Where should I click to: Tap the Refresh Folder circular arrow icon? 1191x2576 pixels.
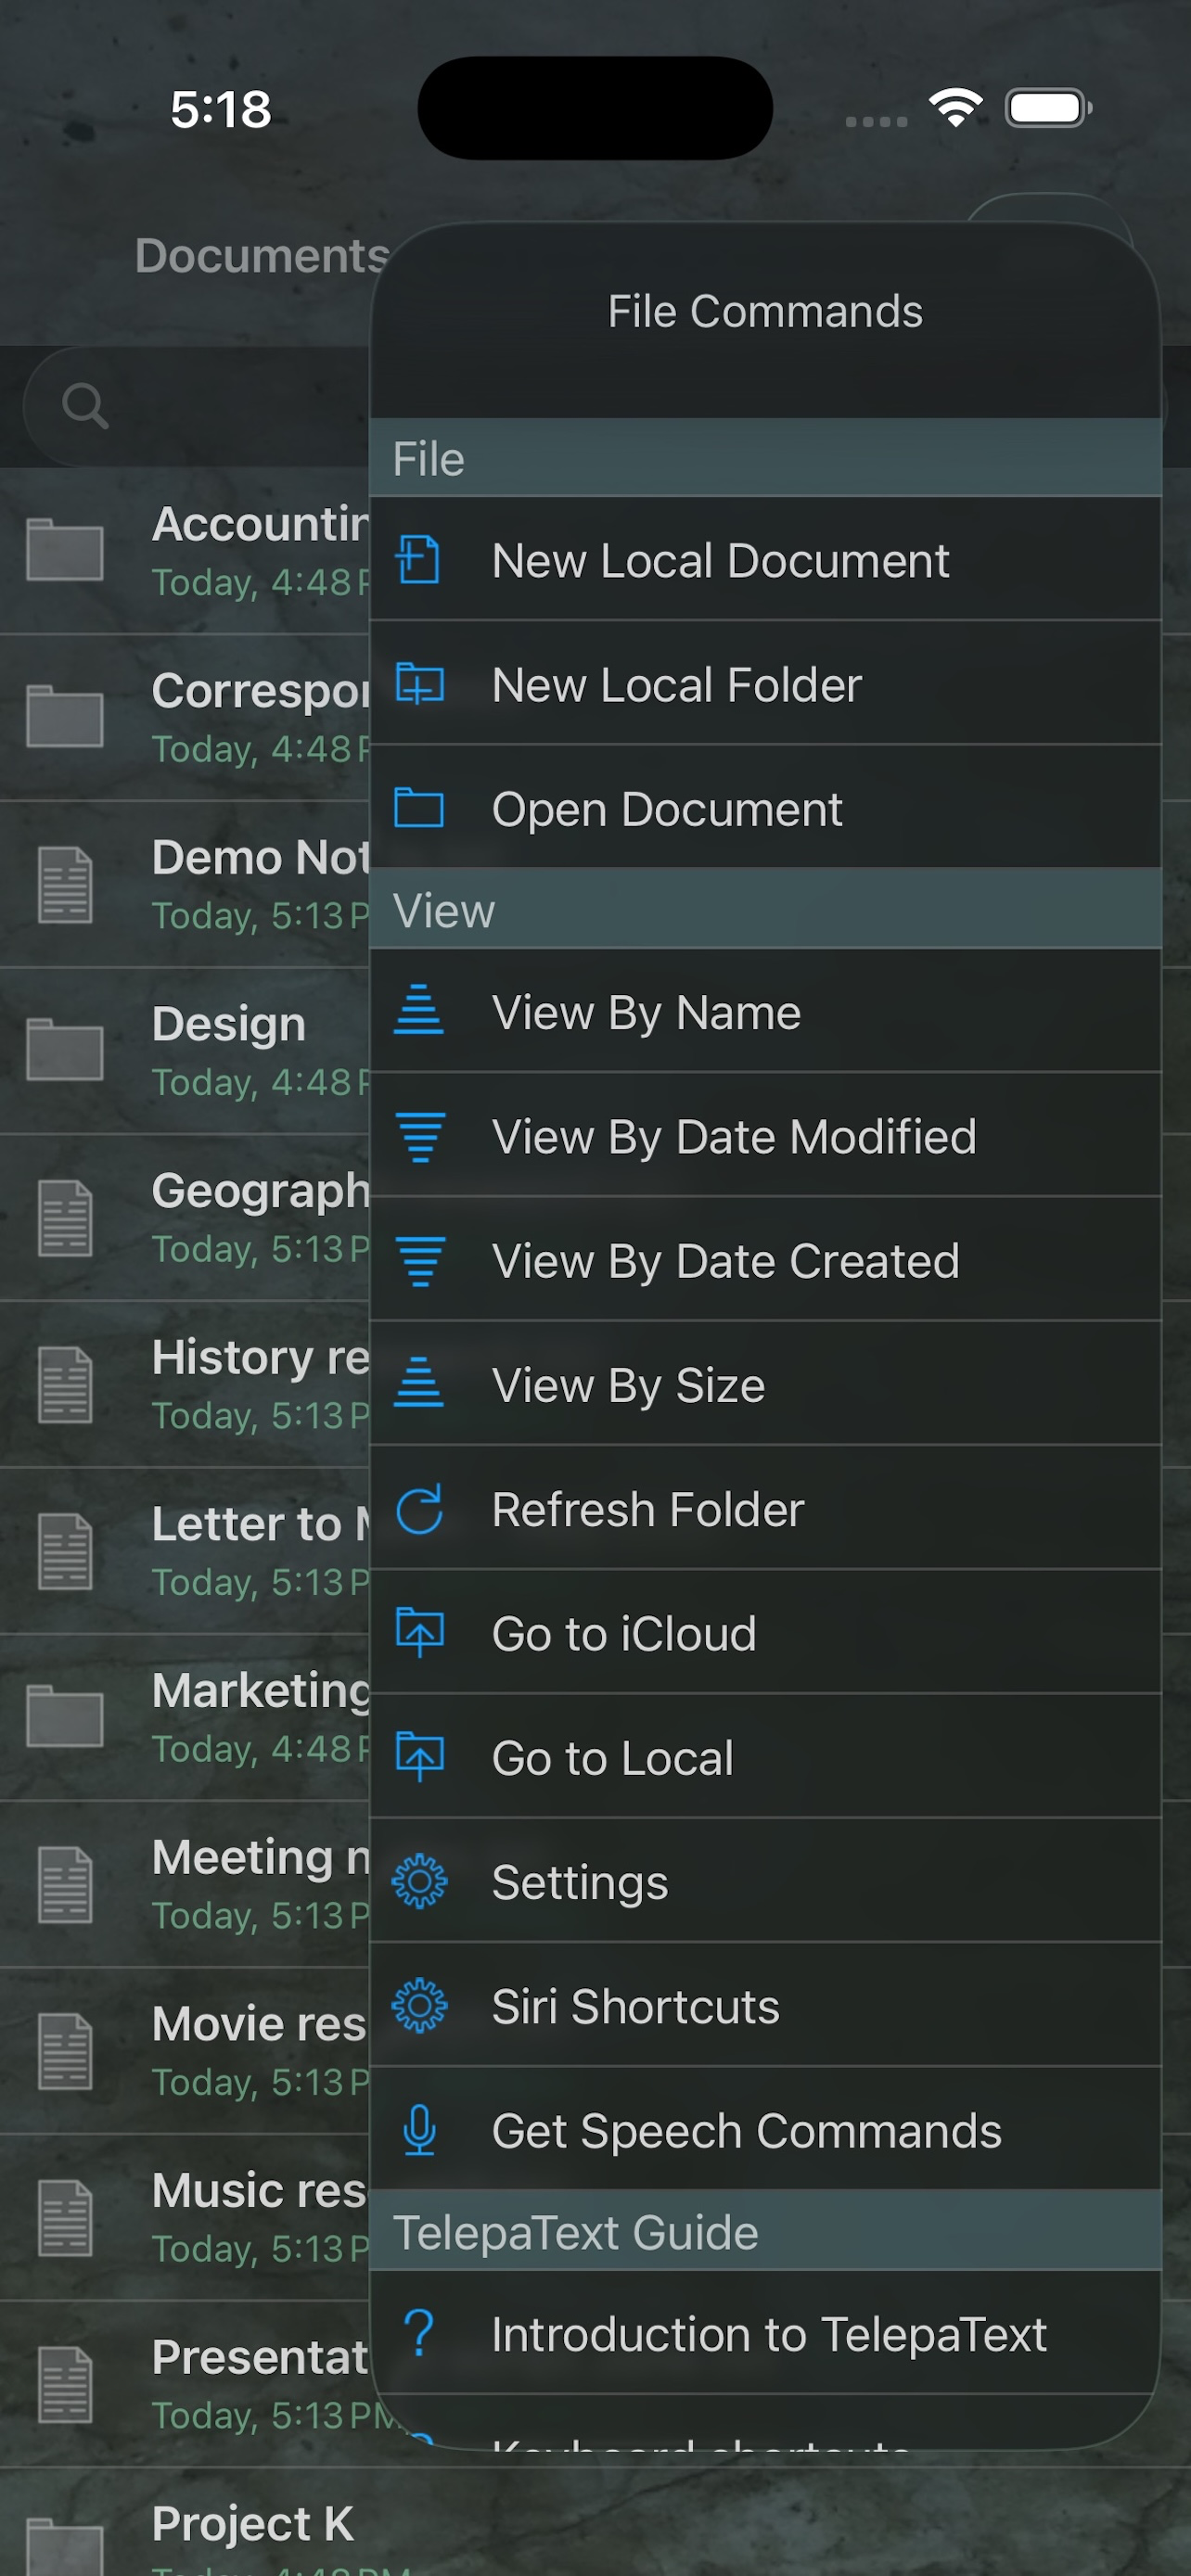point(419,1509)
